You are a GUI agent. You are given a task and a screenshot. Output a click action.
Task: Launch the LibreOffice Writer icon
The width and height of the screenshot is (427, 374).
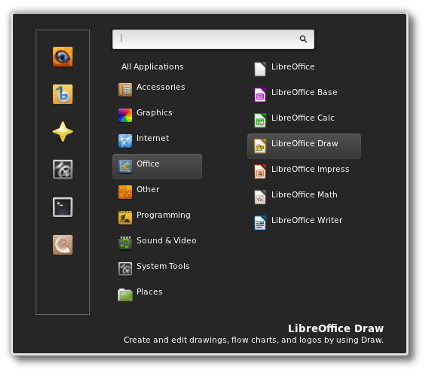260,223
